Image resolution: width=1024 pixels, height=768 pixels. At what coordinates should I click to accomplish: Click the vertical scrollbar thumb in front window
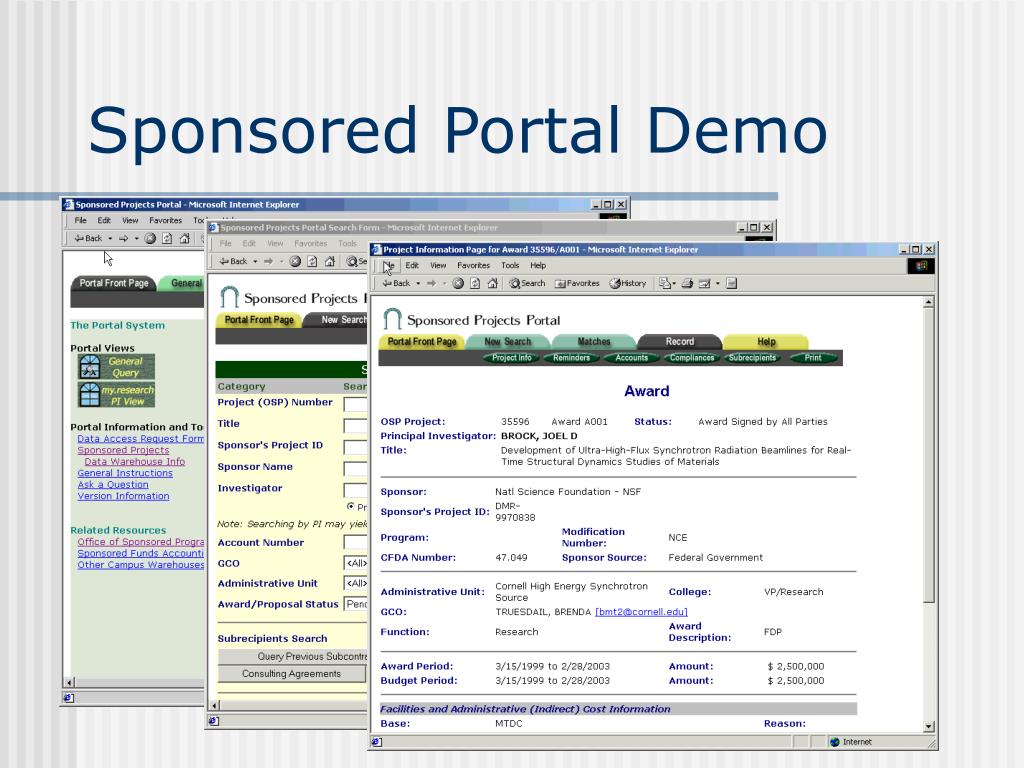click(929, 455)
